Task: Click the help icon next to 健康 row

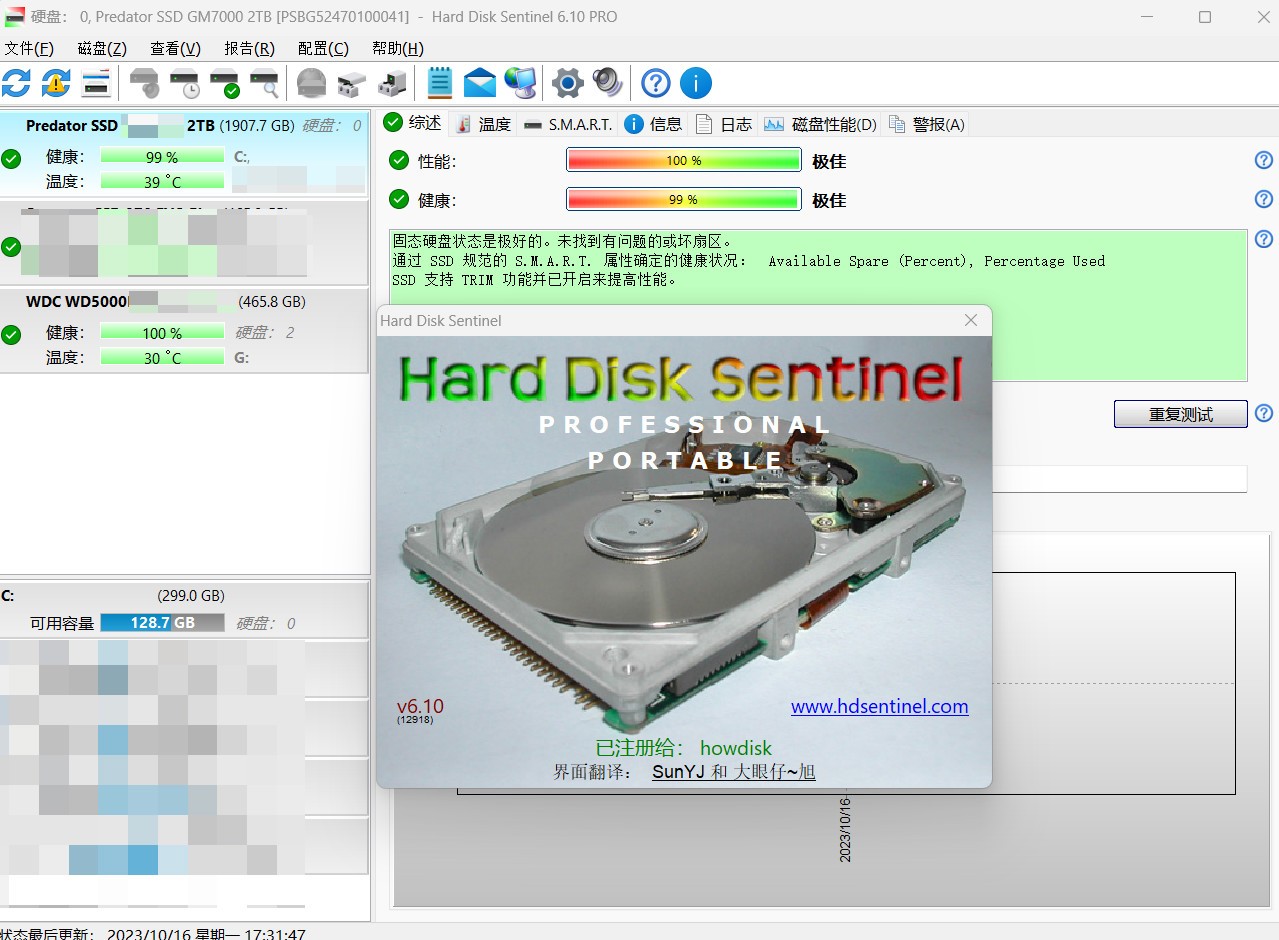Action: tap(1264, 199)
